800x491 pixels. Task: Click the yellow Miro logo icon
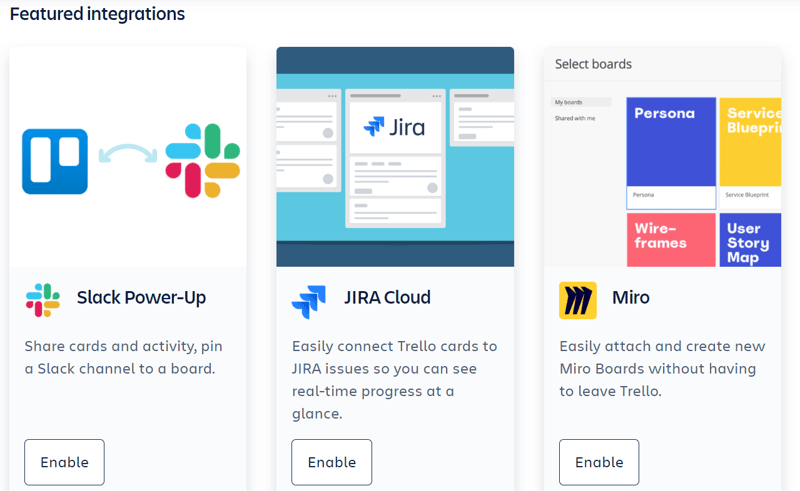(578, 301)
